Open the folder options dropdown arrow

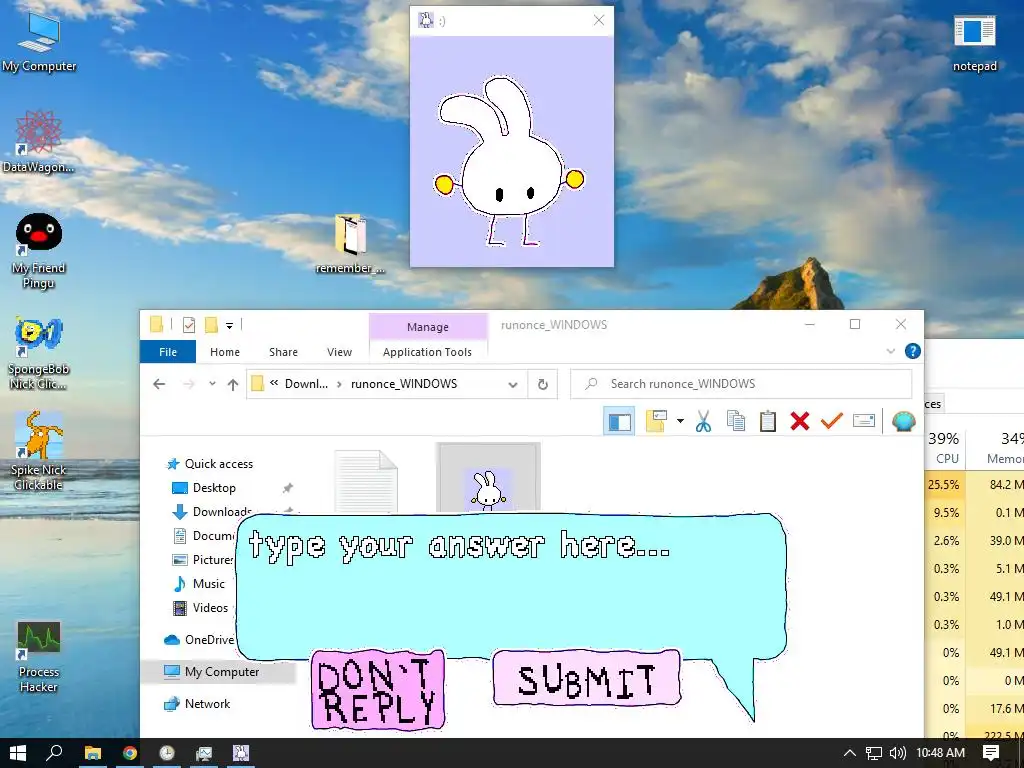(680, 421)
